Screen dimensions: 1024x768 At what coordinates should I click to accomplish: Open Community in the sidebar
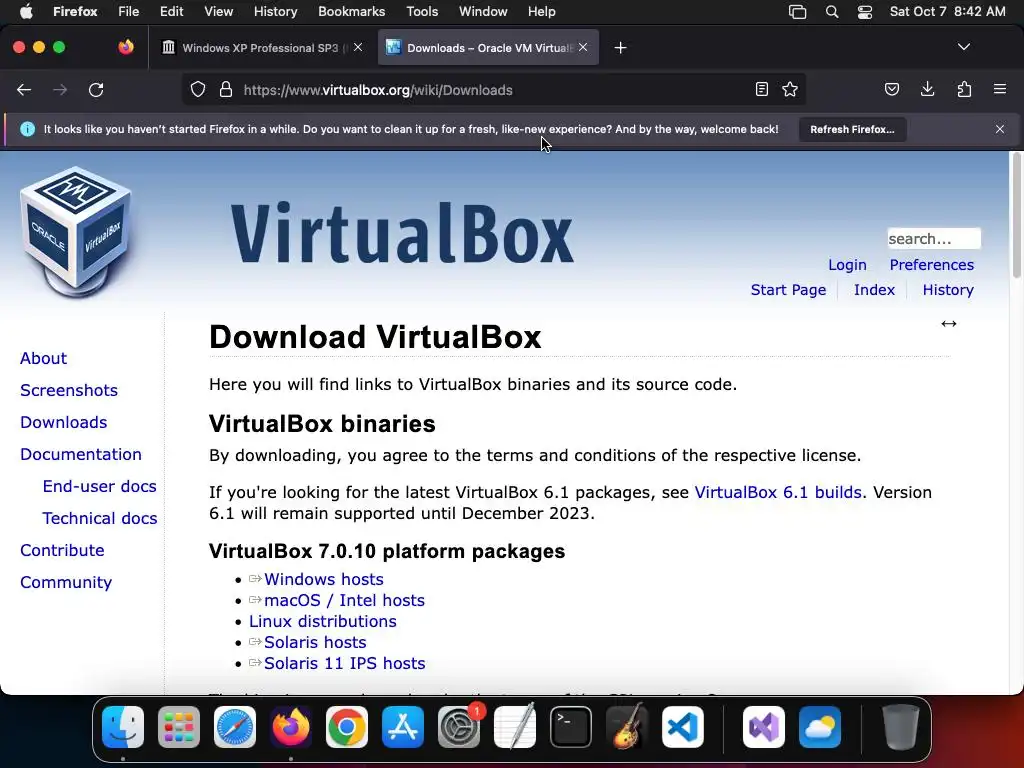coord(66,583)
